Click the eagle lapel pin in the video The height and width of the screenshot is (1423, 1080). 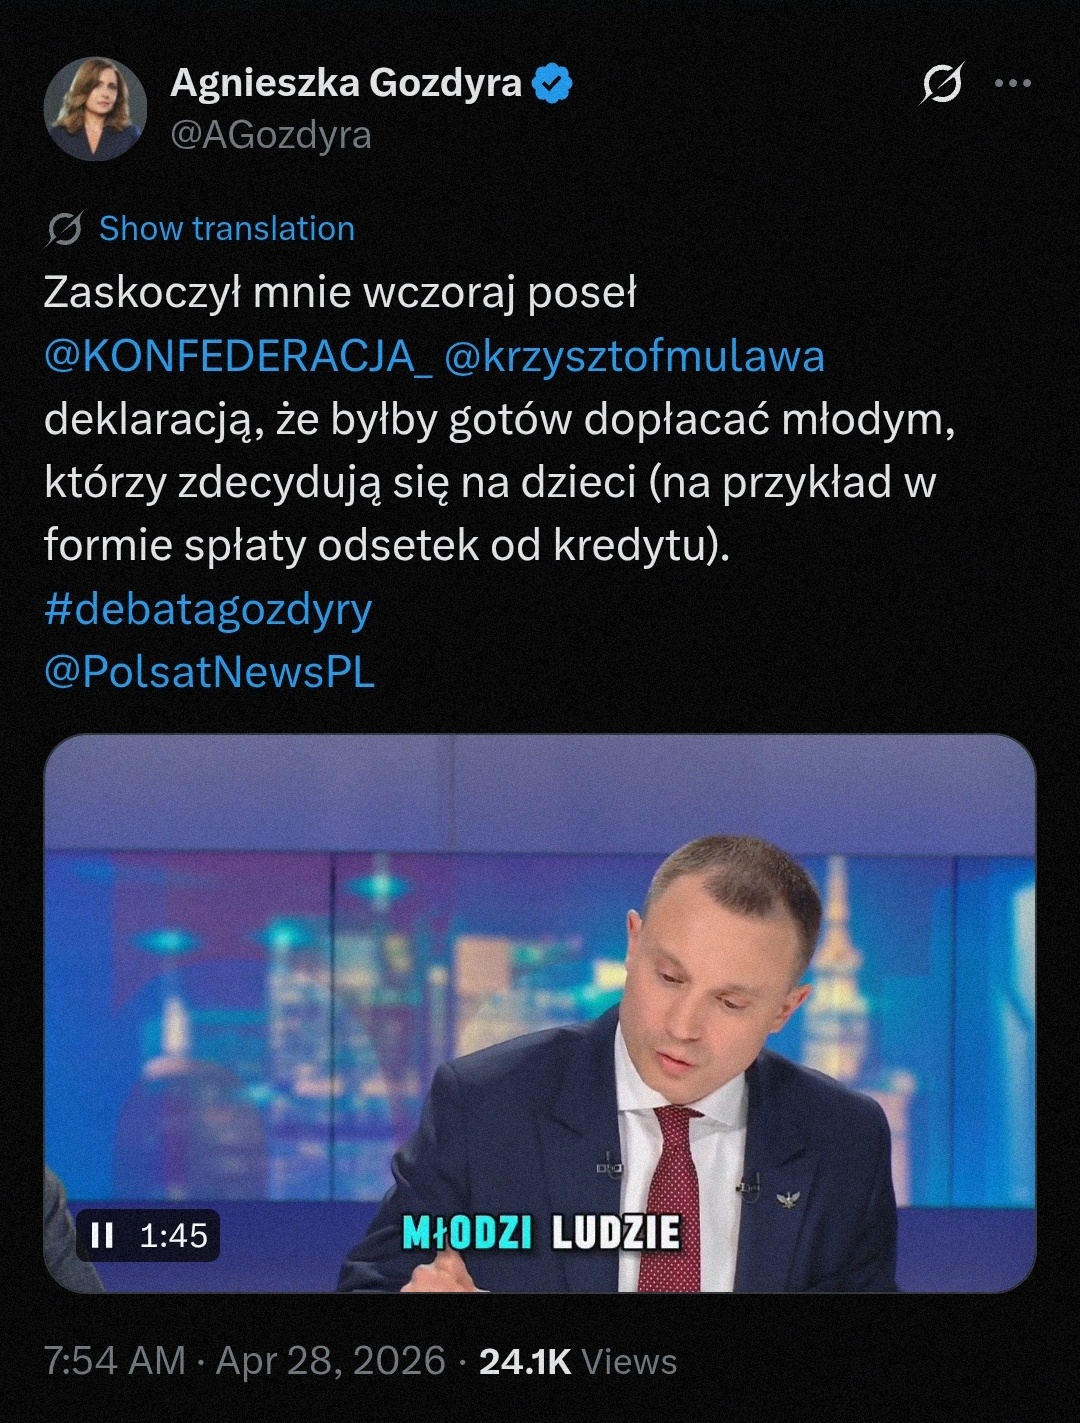pyautogui.click(x=788, y=1197)
